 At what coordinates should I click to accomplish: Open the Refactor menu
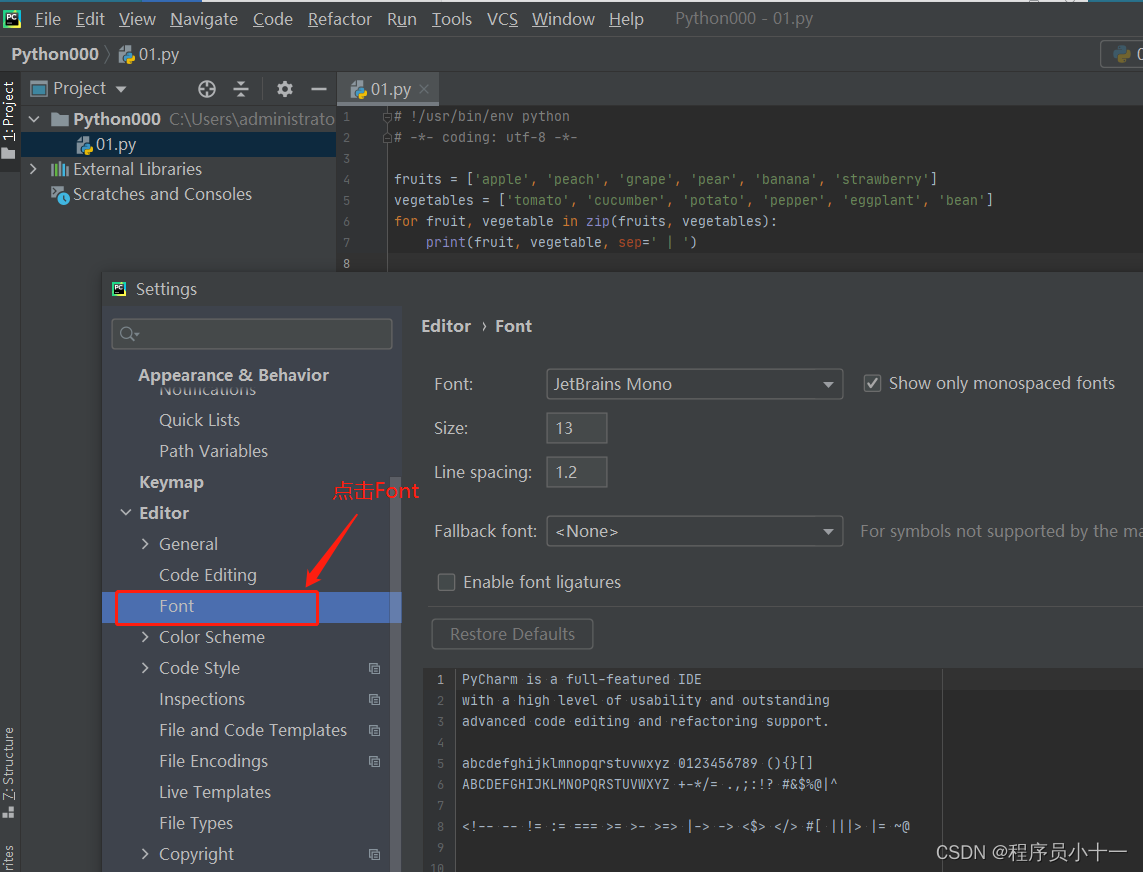(340, 19)
